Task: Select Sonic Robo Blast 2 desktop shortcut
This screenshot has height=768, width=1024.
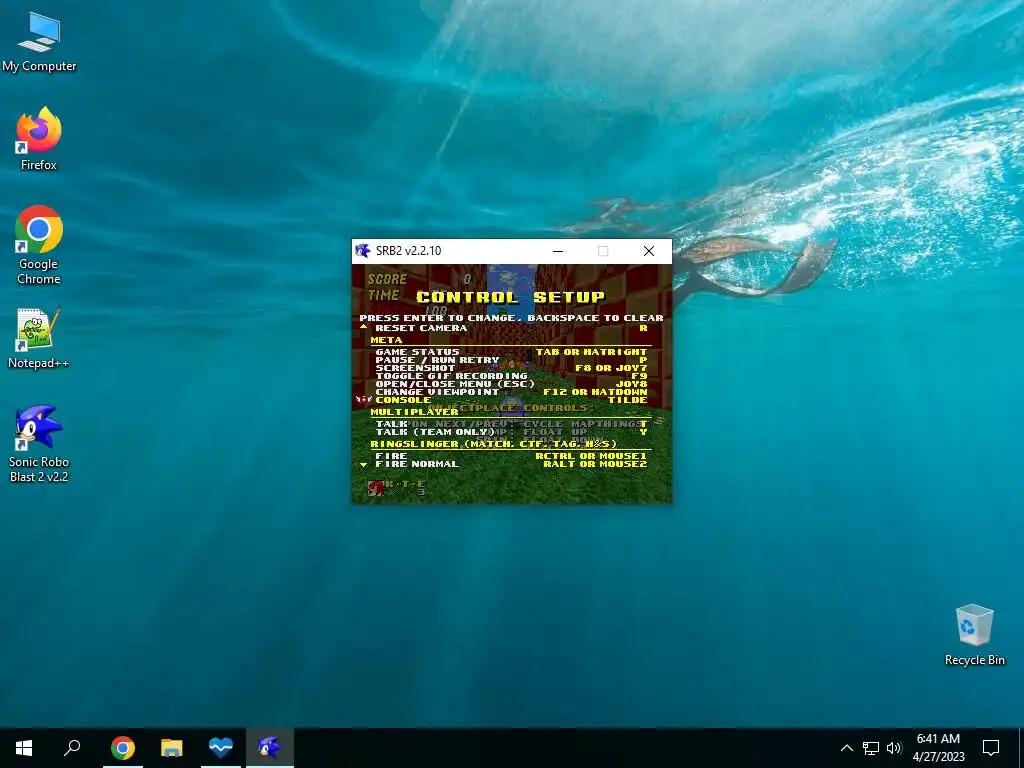Action: [x=39, y=444]
